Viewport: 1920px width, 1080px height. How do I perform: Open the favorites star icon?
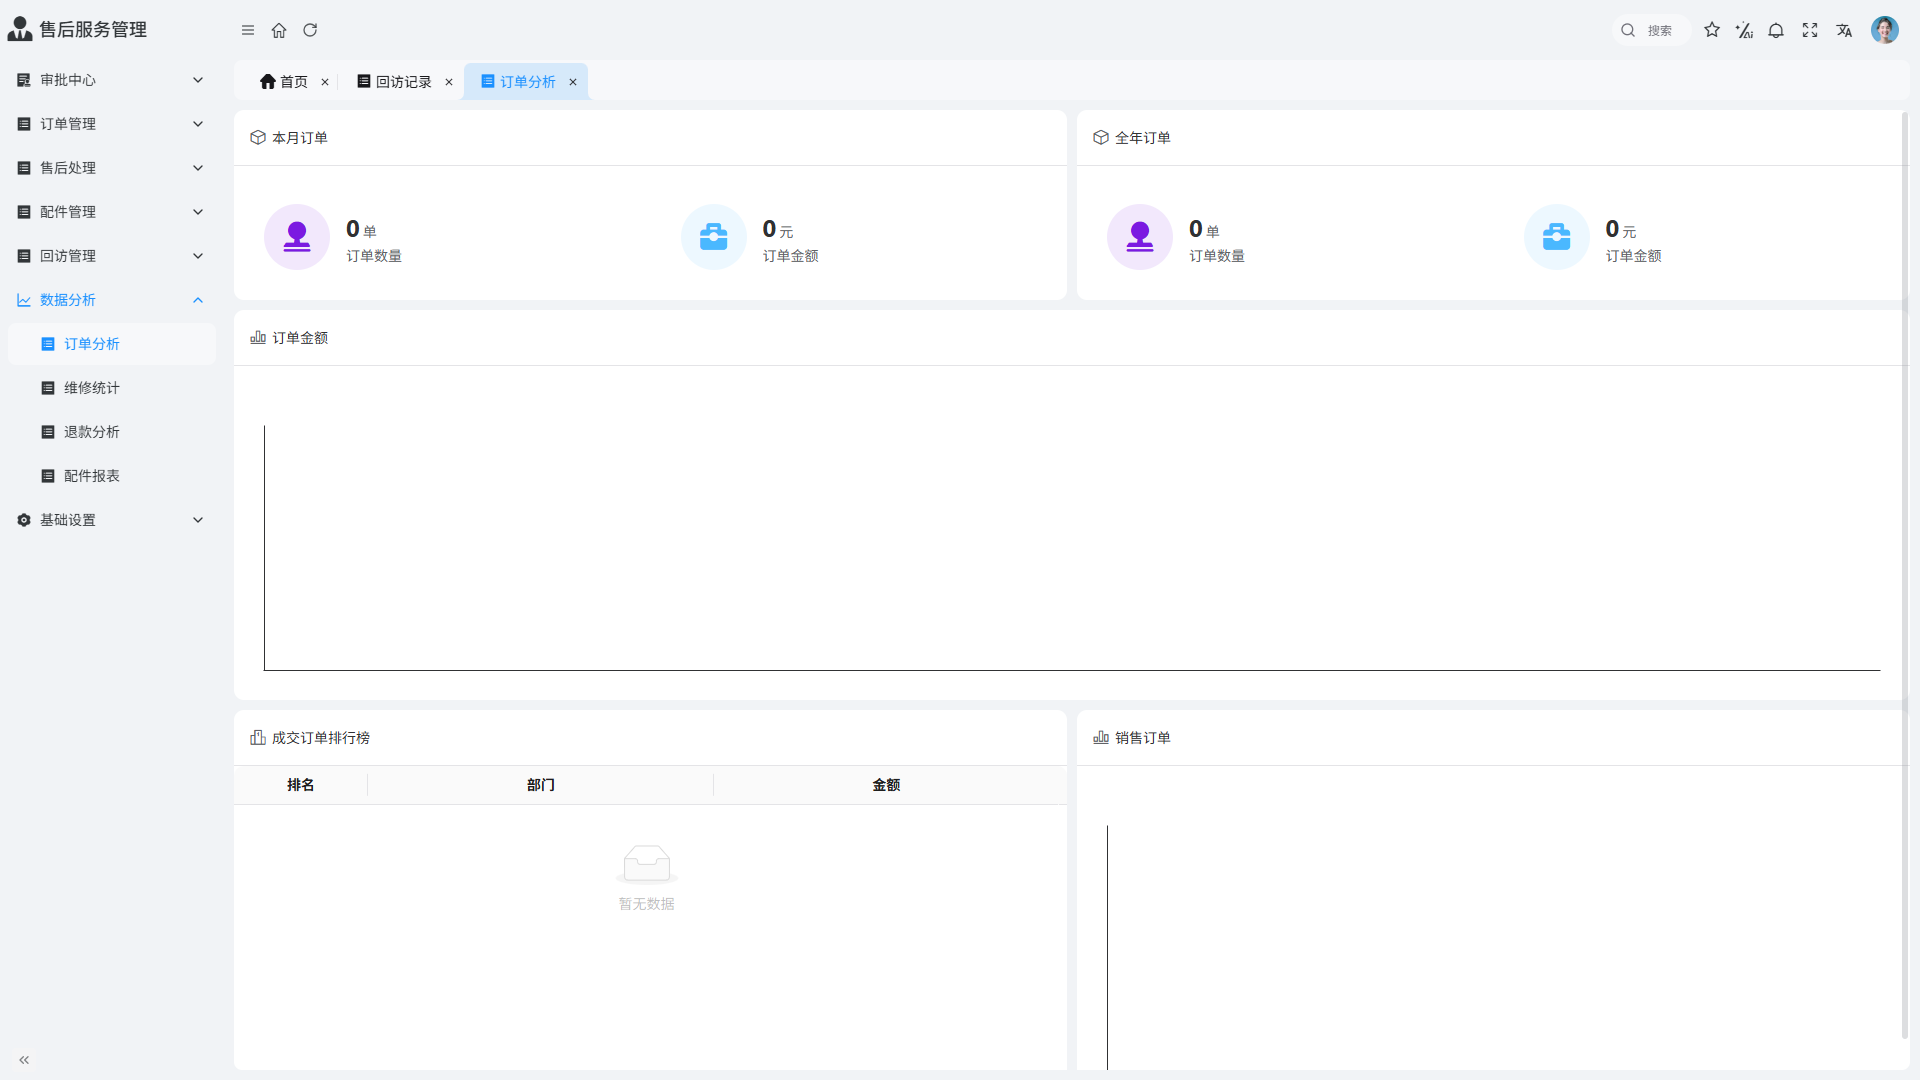pyautogui.click(x=1712, y=30)
